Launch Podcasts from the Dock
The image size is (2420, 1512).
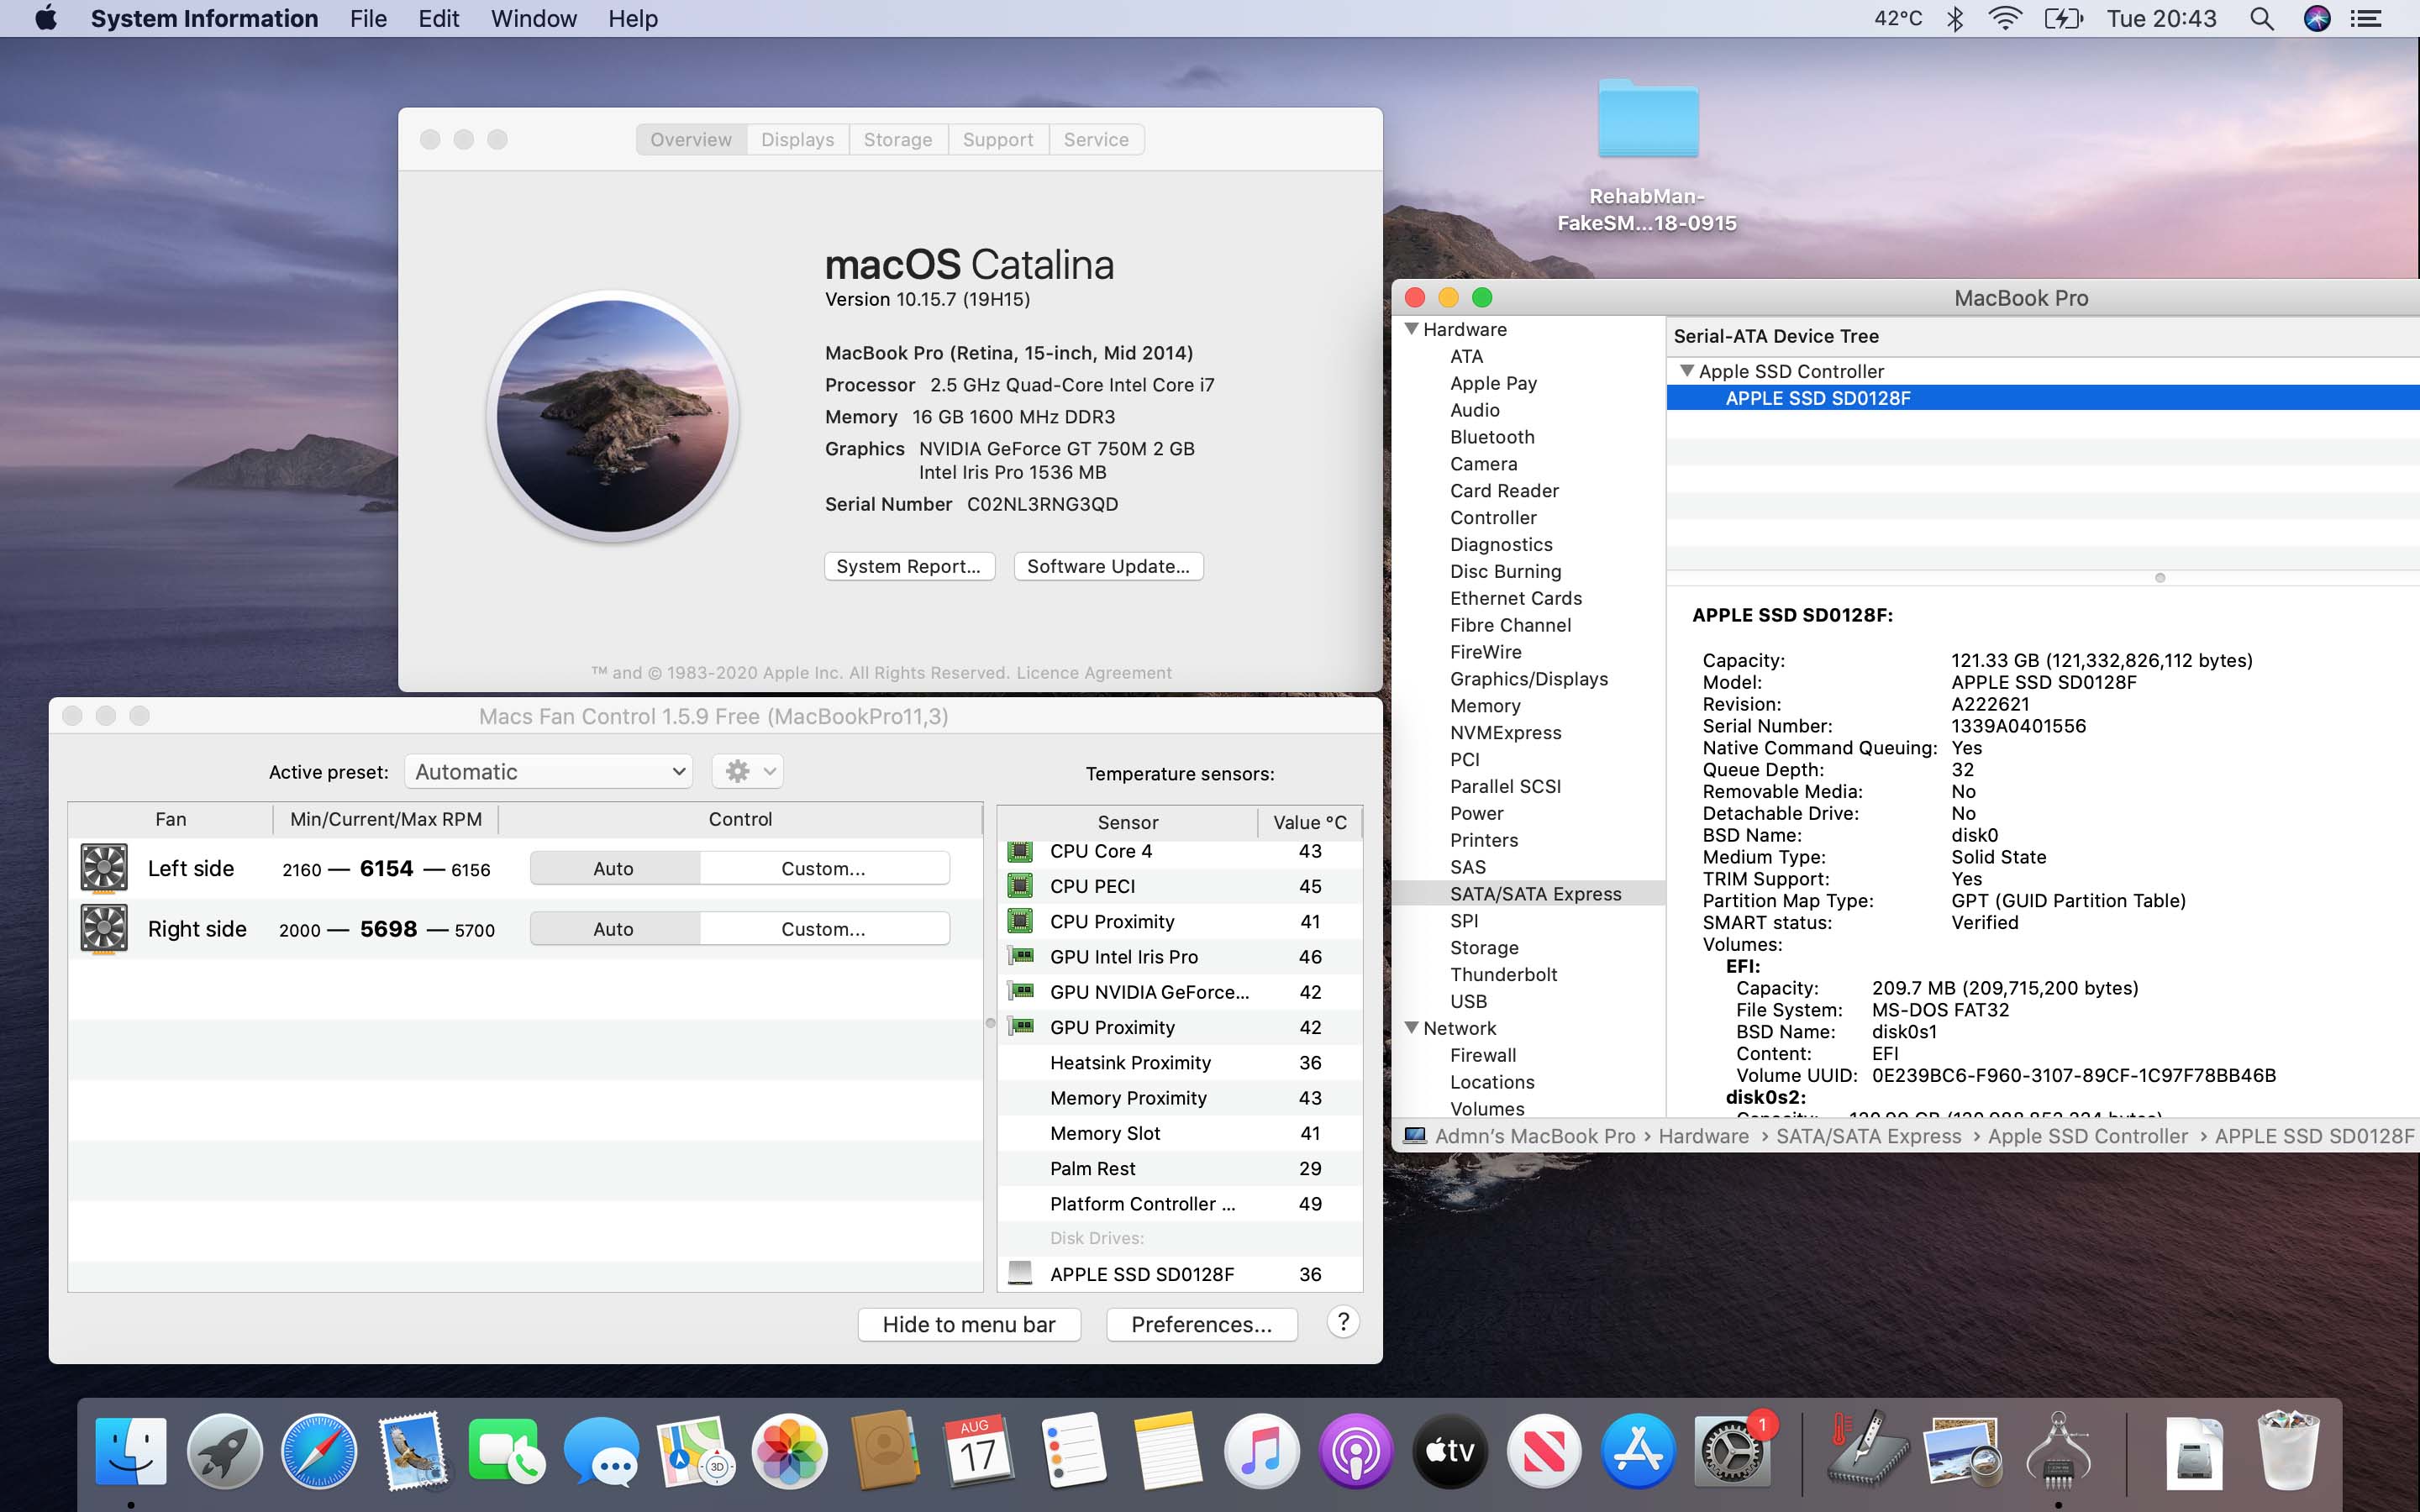click(1355, 1451)
